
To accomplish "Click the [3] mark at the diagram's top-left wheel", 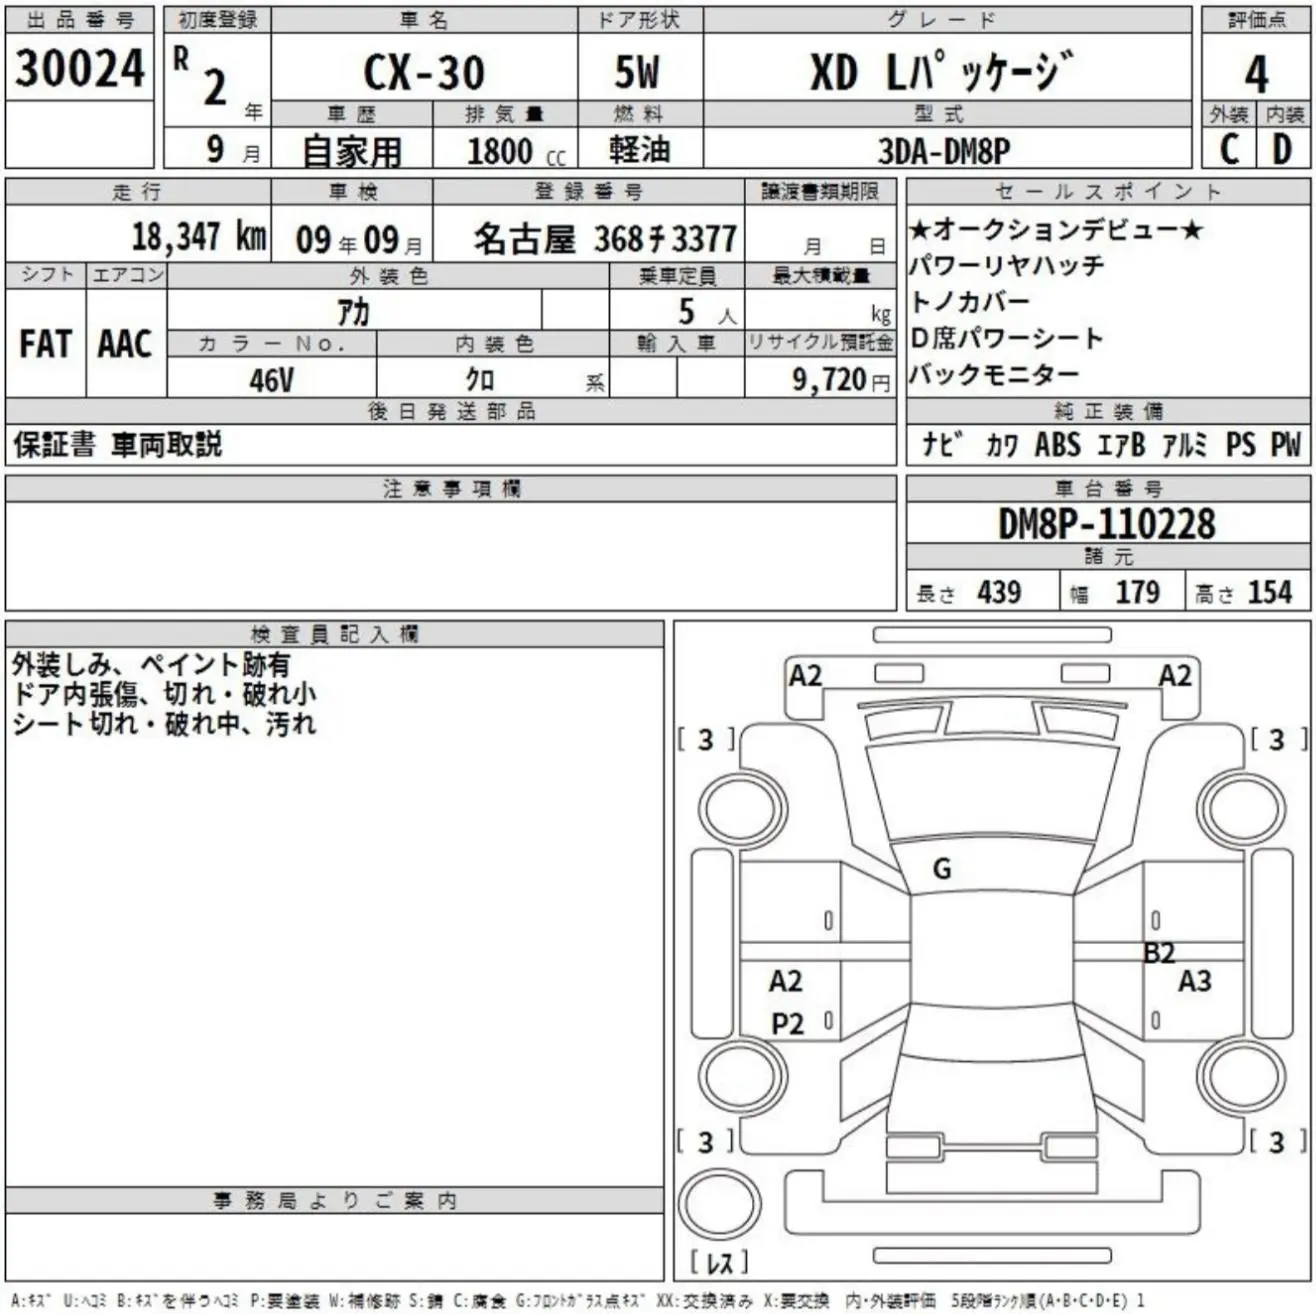I will point(706,740).
